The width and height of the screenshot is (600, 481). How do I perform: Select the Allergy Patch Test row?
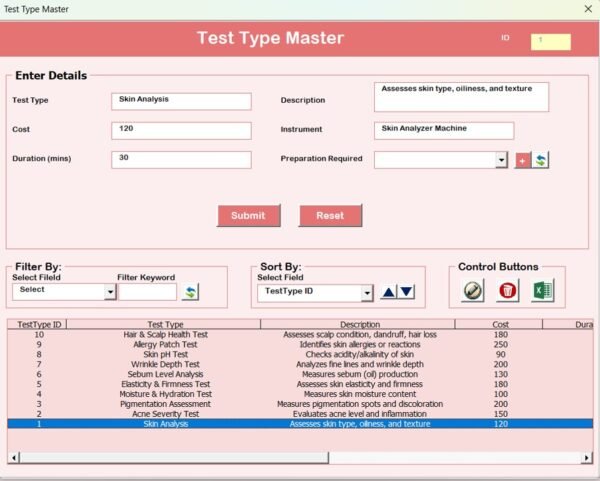[x=300, y=344]
